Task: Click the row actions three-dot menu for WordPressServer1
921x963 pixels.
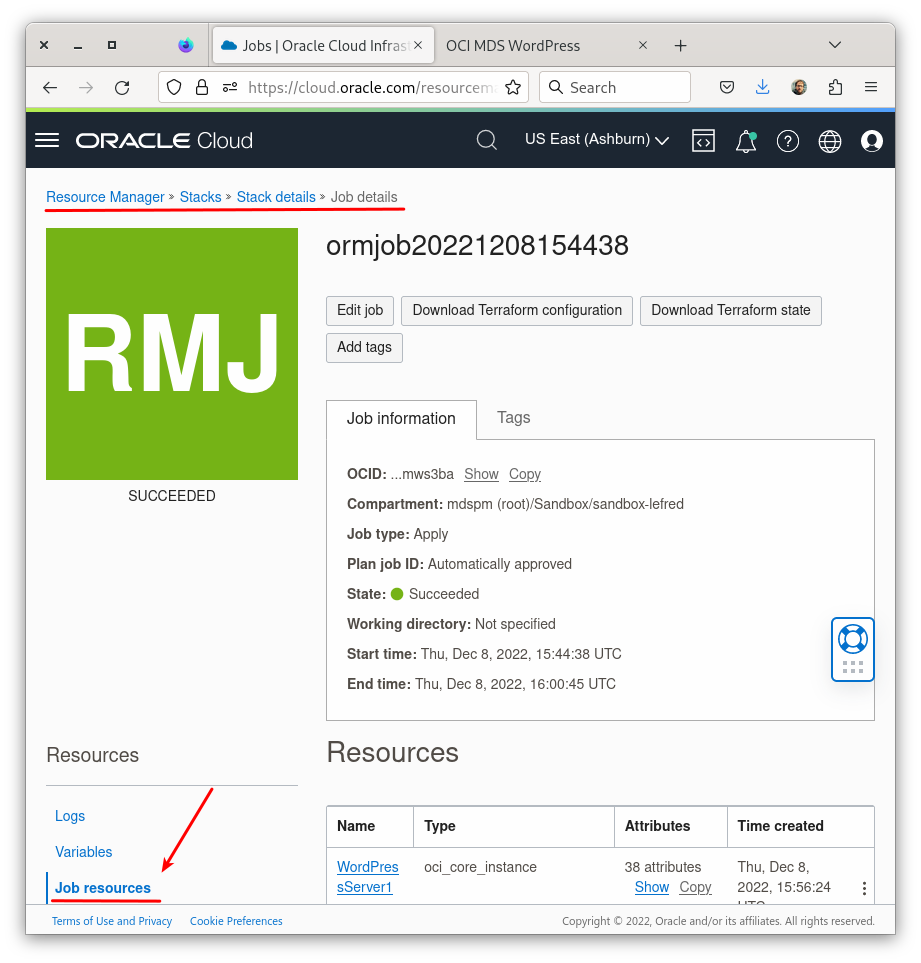Action: [864, 887]
